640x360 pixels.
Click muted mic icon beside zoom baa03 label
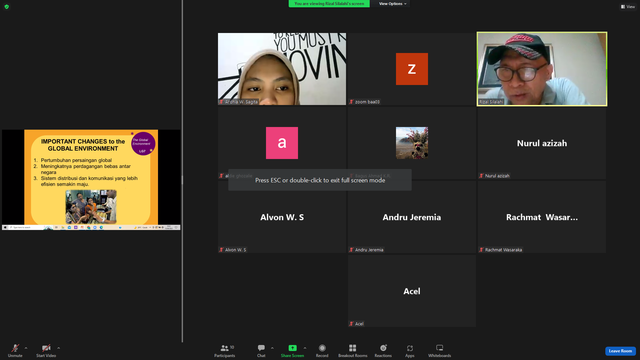tap(351, 102)
